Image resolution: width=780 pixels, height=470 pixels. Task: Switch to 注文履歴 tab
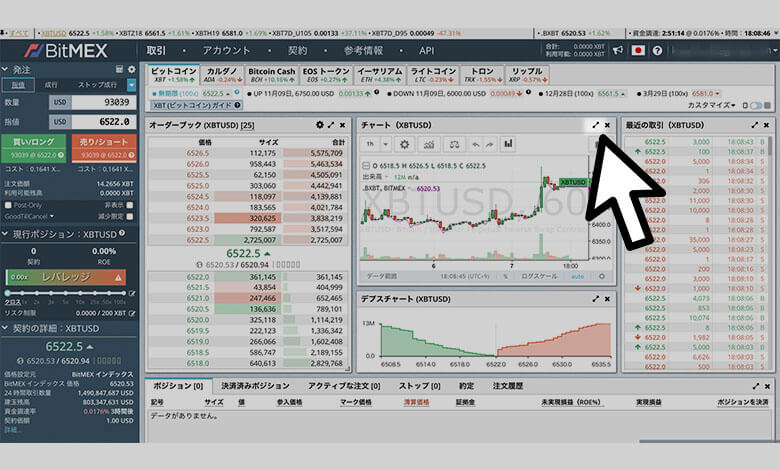click(507, 386)
